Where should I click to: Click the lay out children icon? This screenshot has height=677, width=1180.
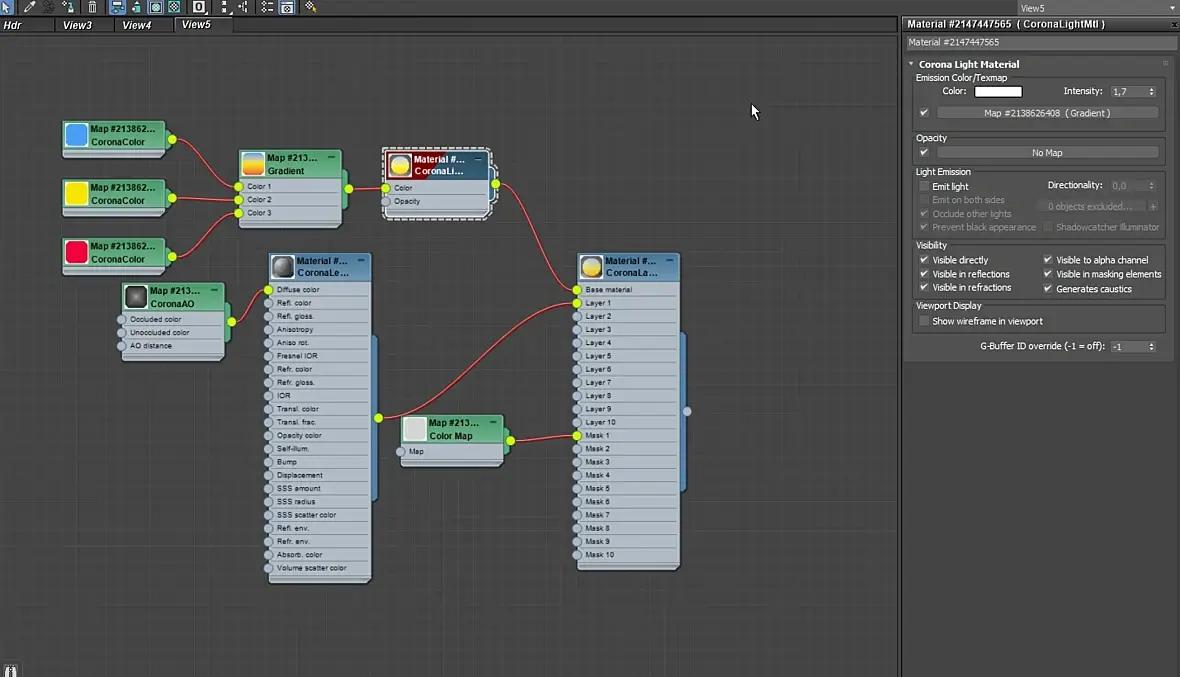pos(244,7)
